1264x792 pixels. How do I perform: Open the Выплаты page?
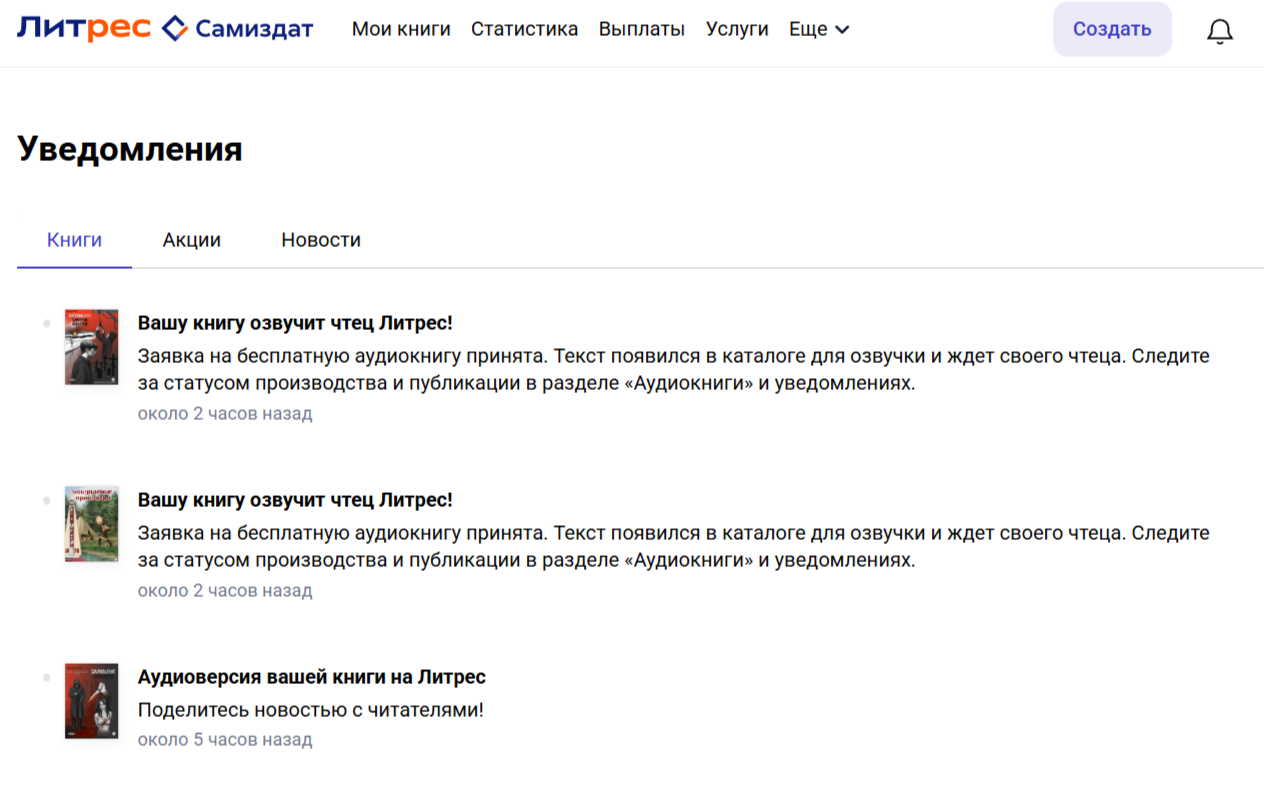(641, 29)
